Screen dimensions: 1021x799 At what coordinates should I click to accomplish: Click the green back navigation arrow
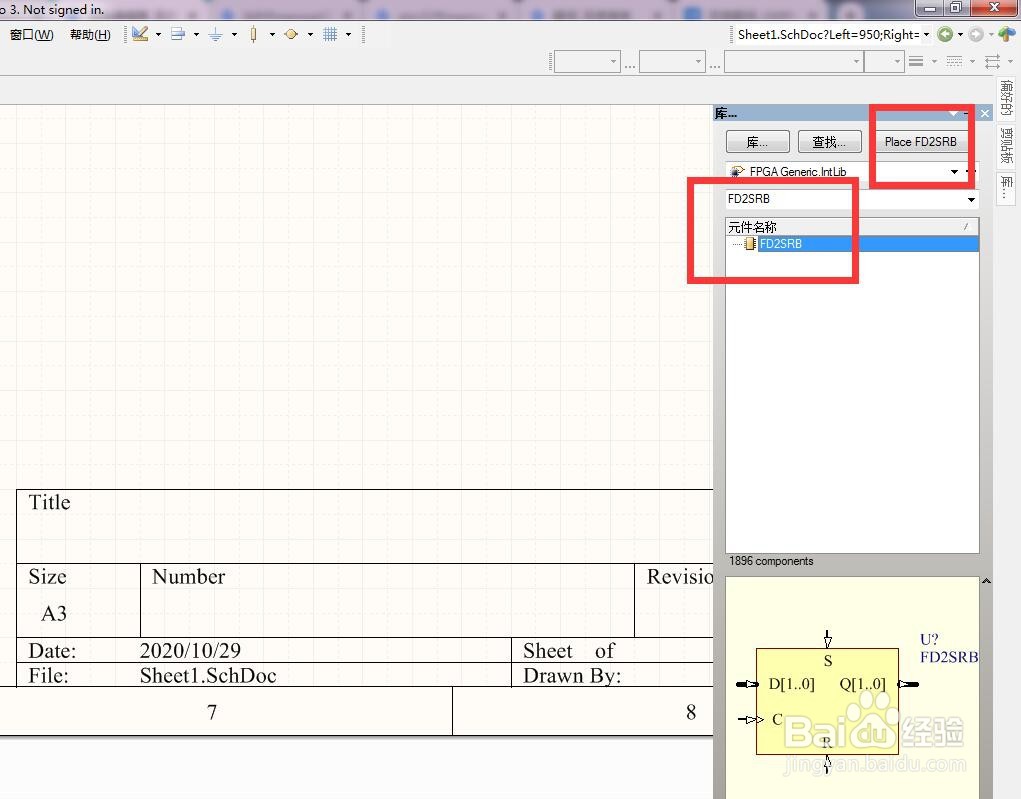pyautogui.click(x=945, y=35)
